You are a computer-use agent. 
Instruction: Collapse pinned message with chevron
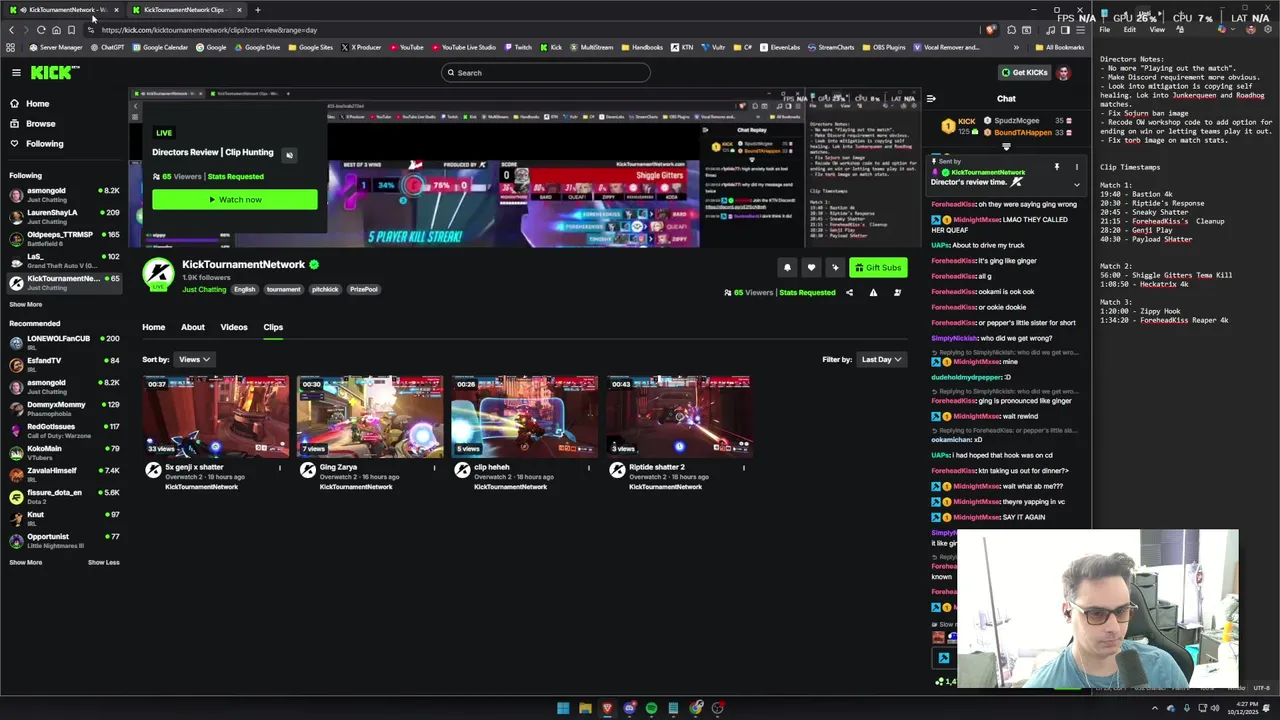[1077, 185]
